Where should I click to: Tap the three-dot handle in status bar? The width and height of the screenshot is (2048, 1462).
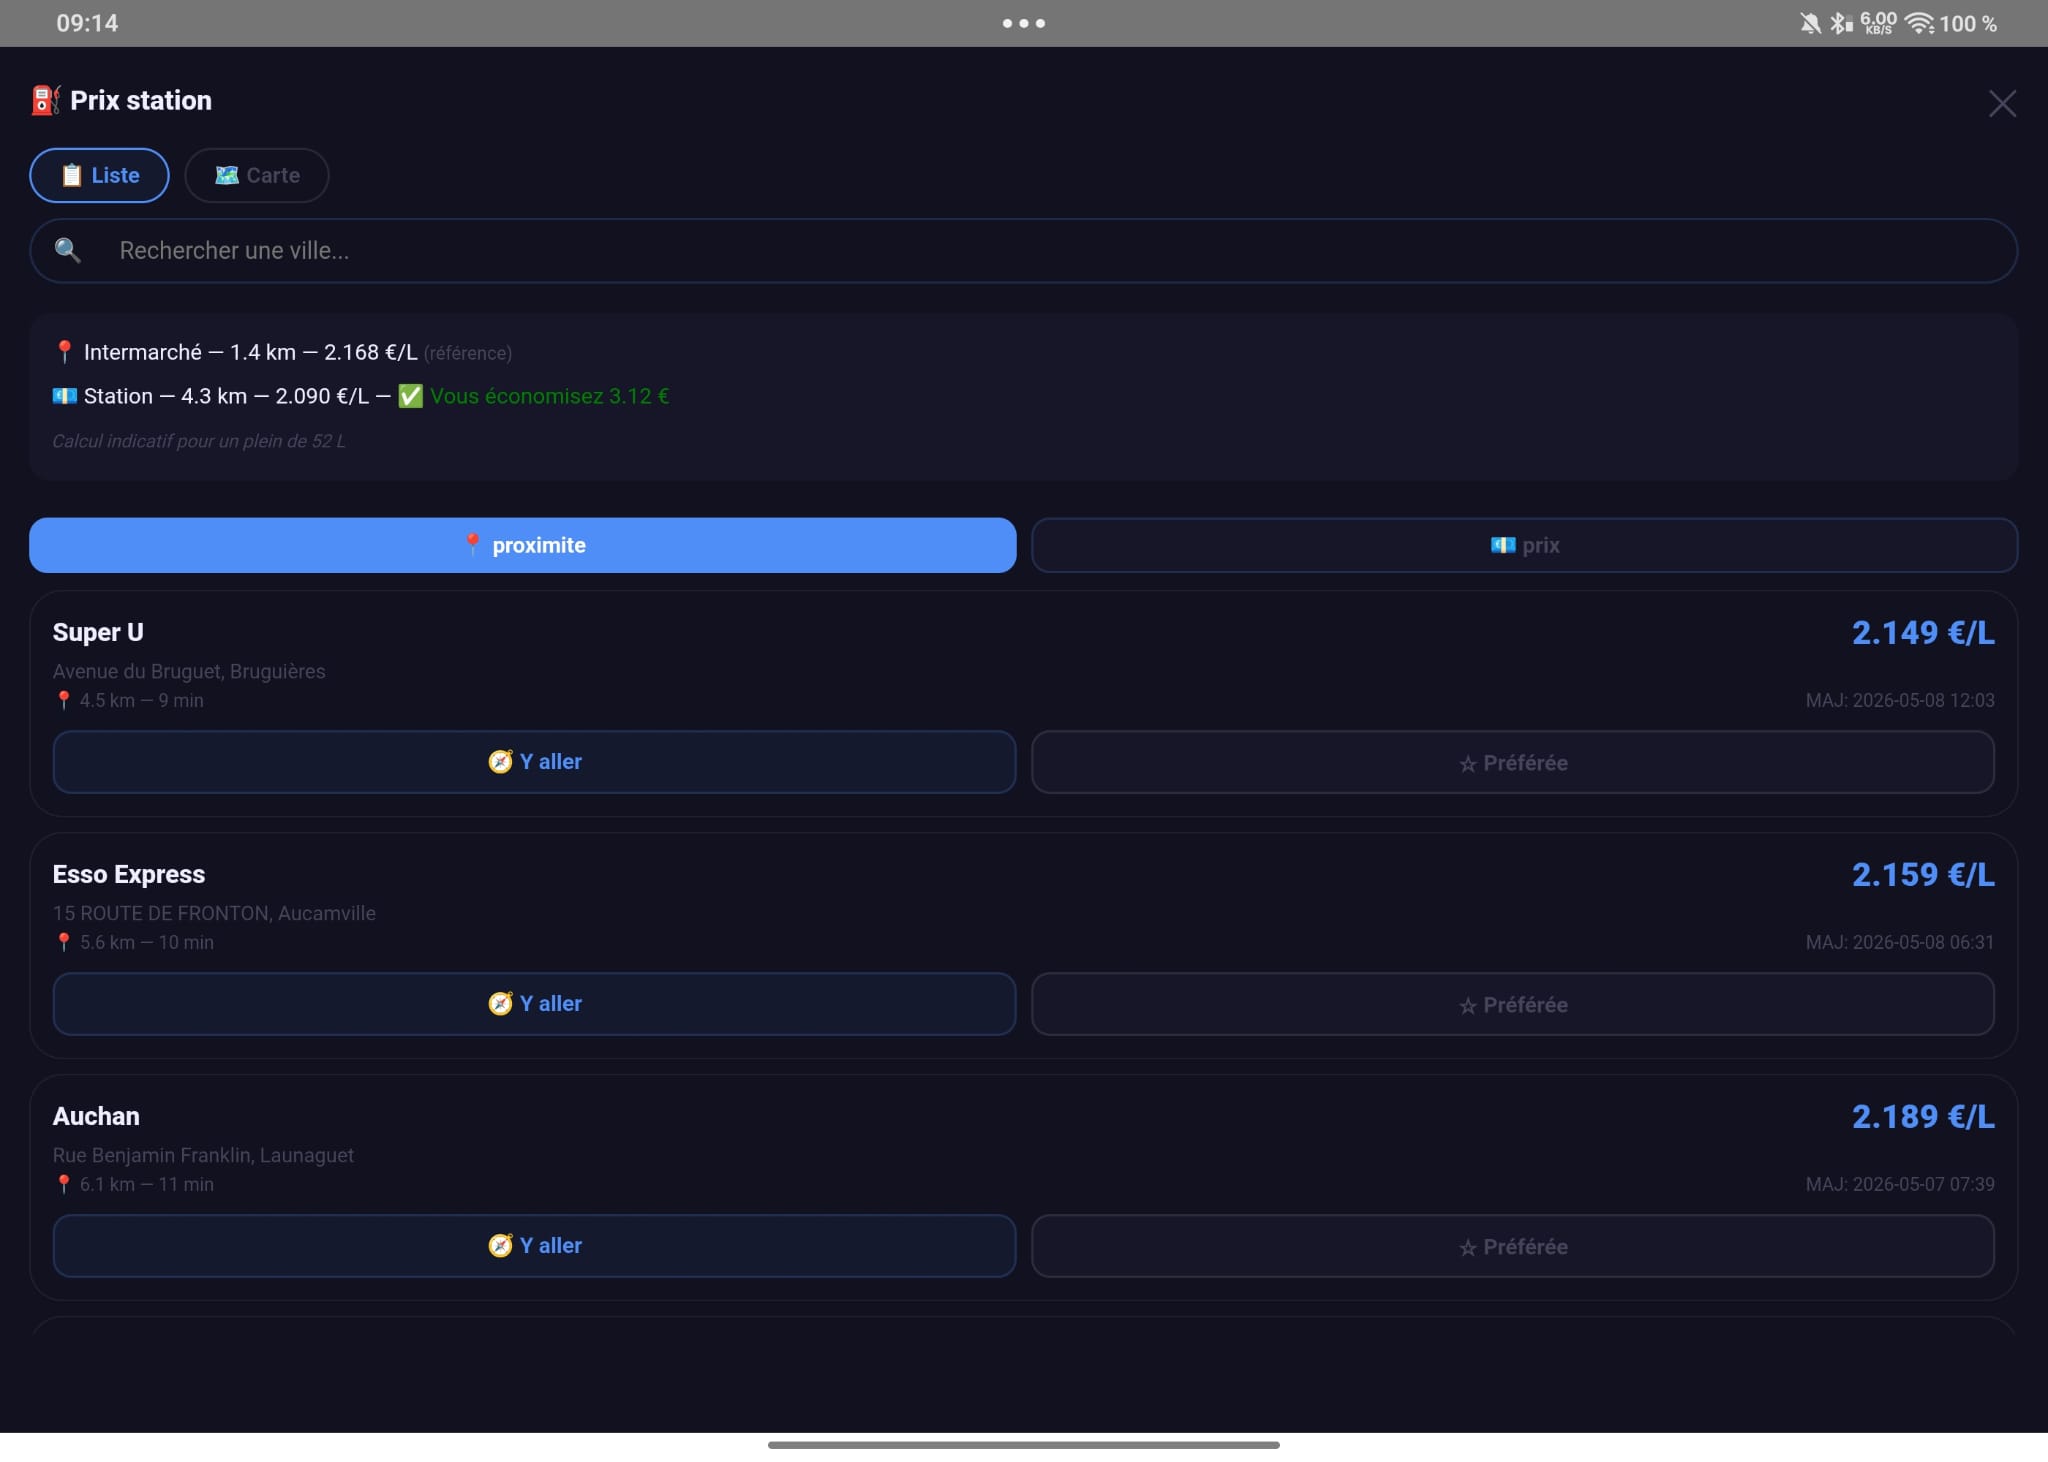tap(1024, 23)
